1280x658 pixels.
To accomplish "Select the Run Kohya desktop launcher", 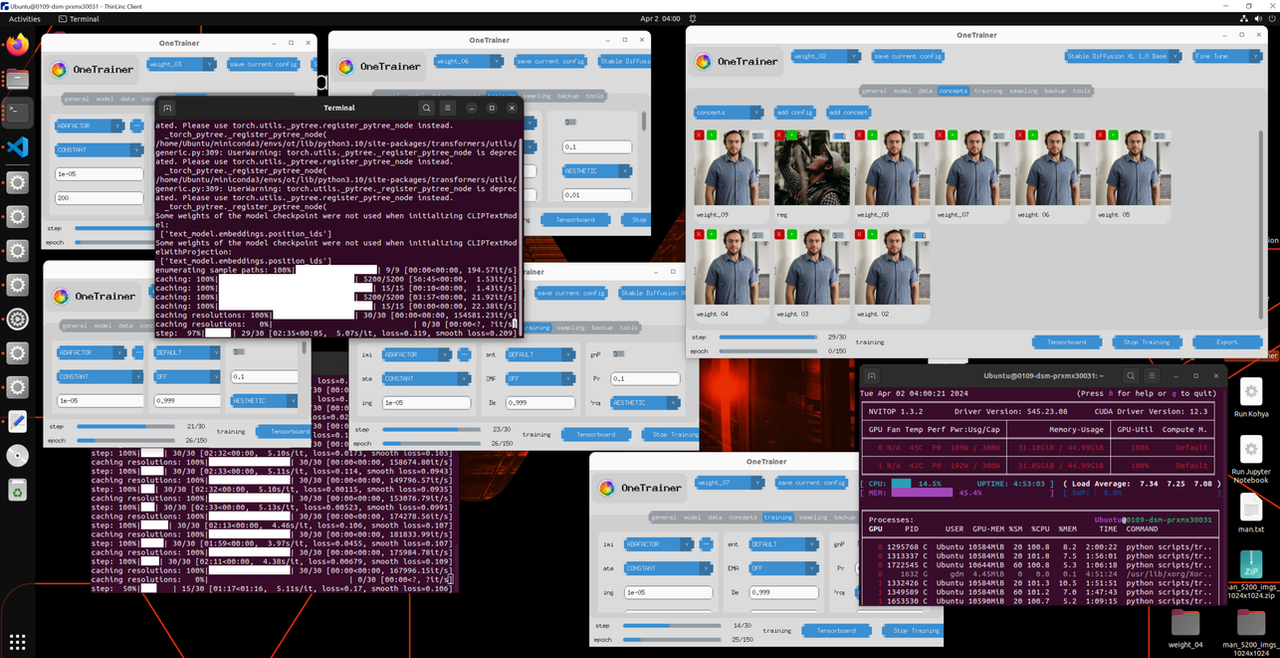I will point(1251,396).
